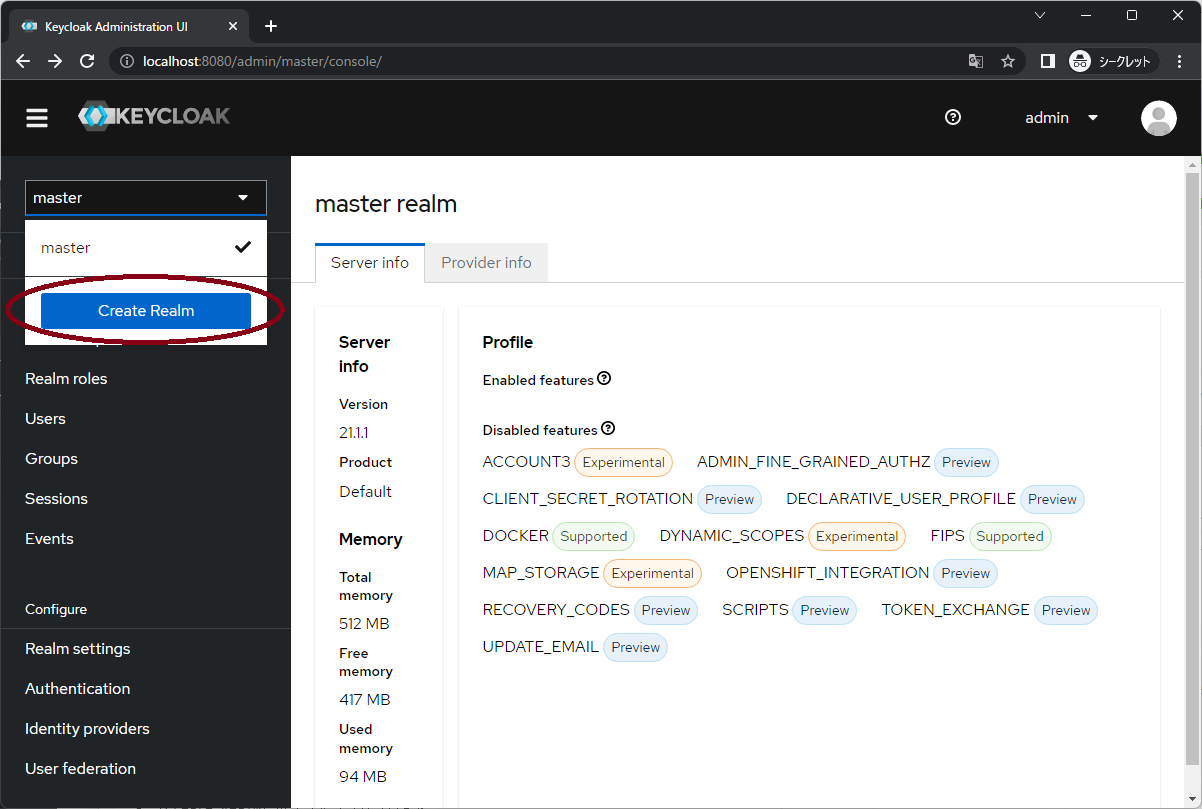Screen dimensions: 1202x809
Task: Click the FIPS Supported badge
Action: coord(1010,536)
